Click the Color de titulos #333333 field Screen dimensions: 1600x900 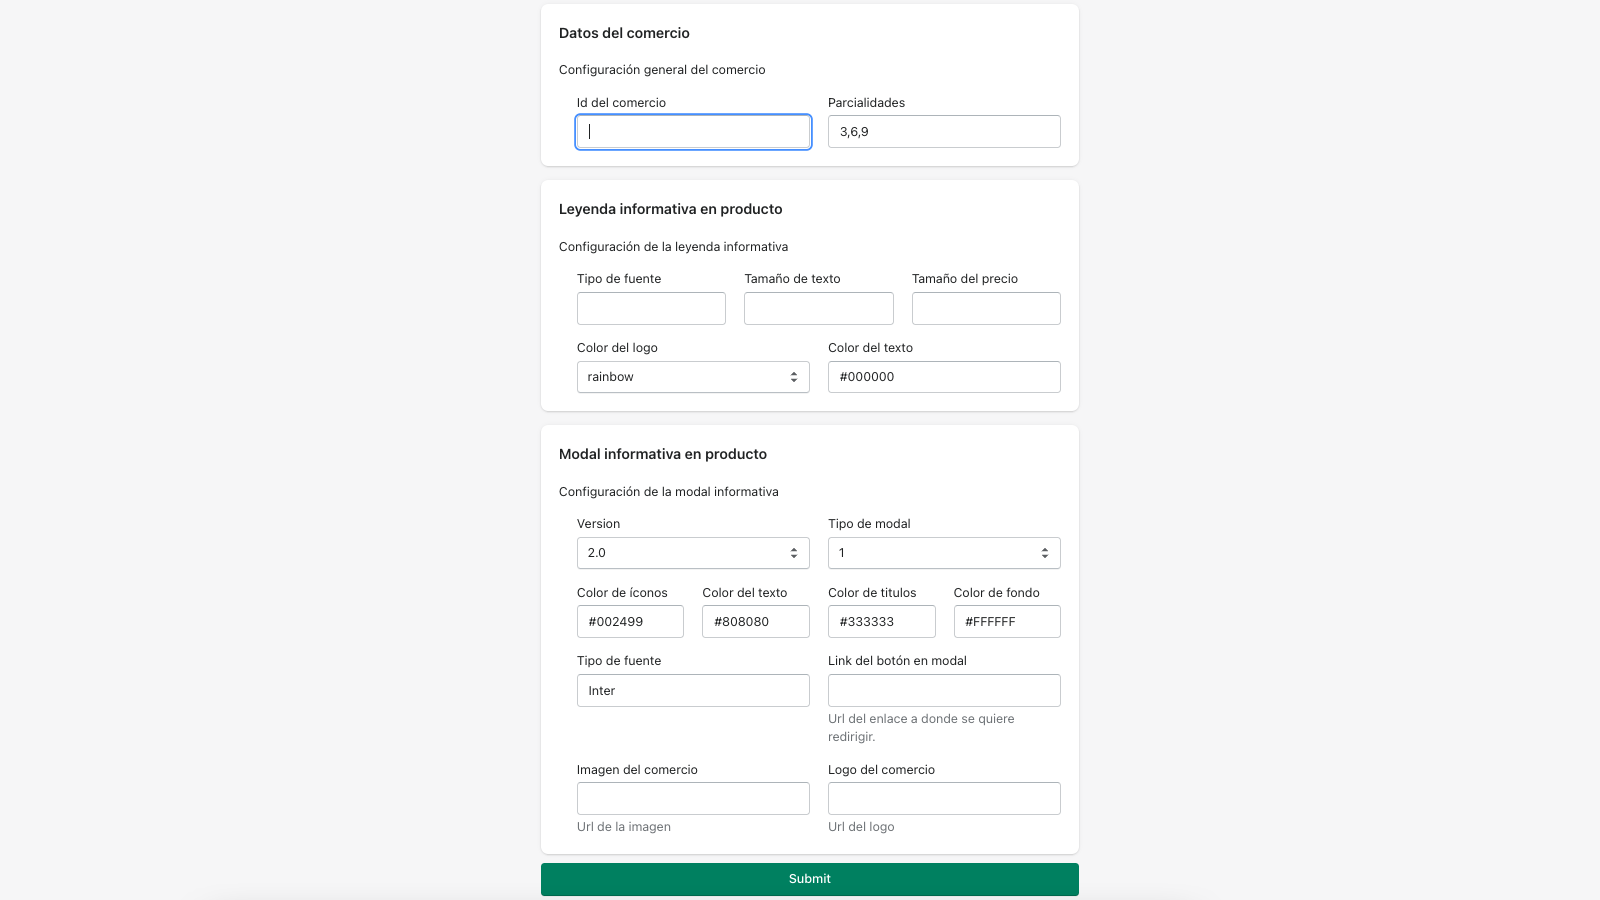click(x=882, y=622)
